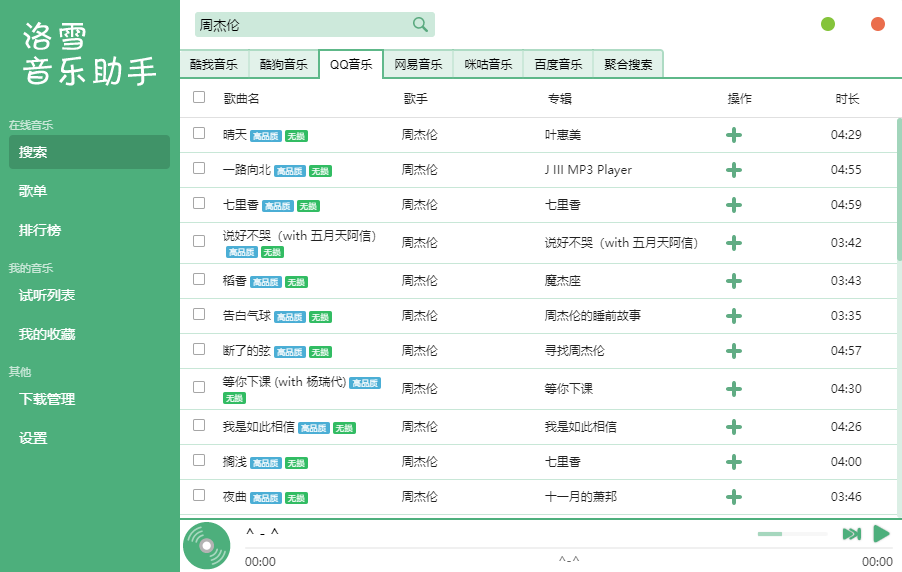Click the plus icon for 晴天
This screenshot has width=902, height=572.
click(733, 135)
